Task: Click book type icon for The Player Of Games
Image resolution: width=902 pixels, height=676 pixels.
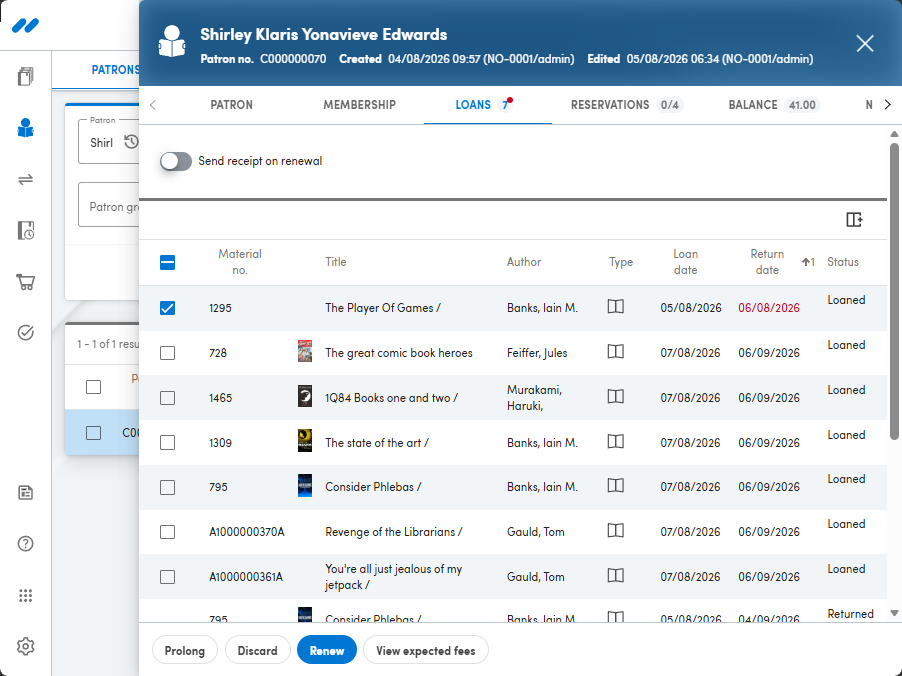Action: 616,307
